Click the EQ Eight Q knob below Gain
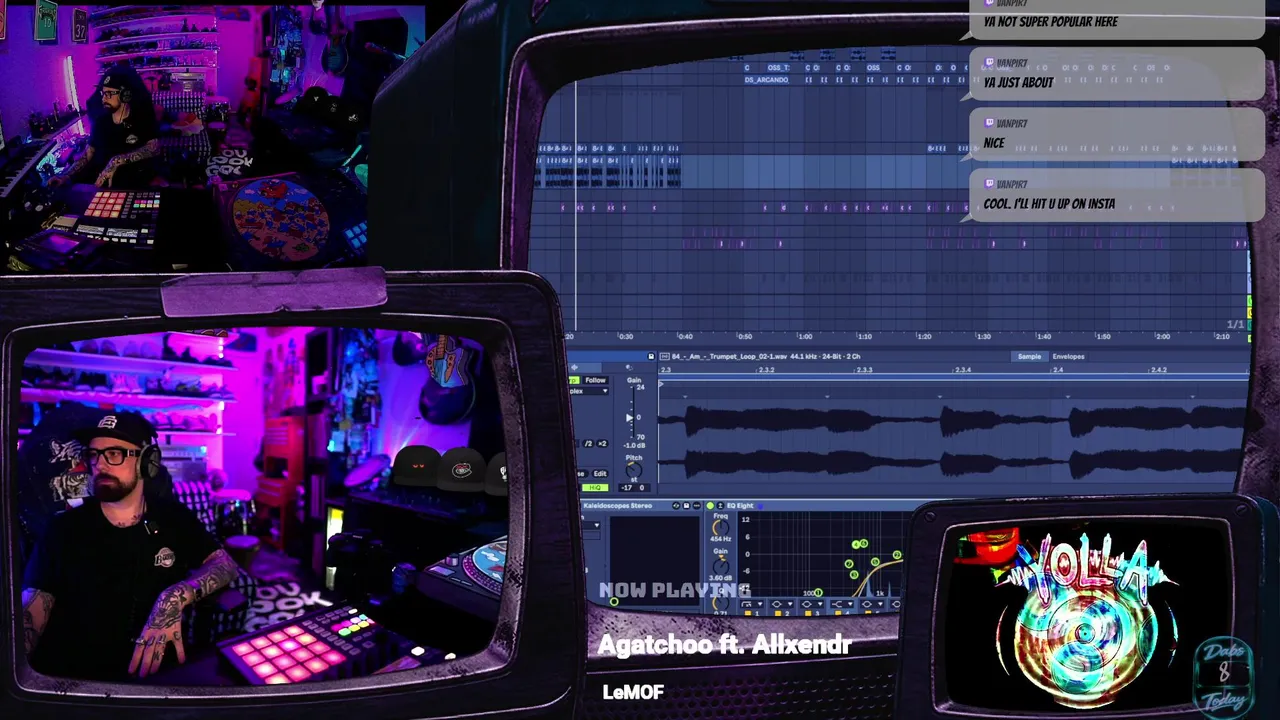The width and height of the screenshot is (1280, 720). point(721,603)
